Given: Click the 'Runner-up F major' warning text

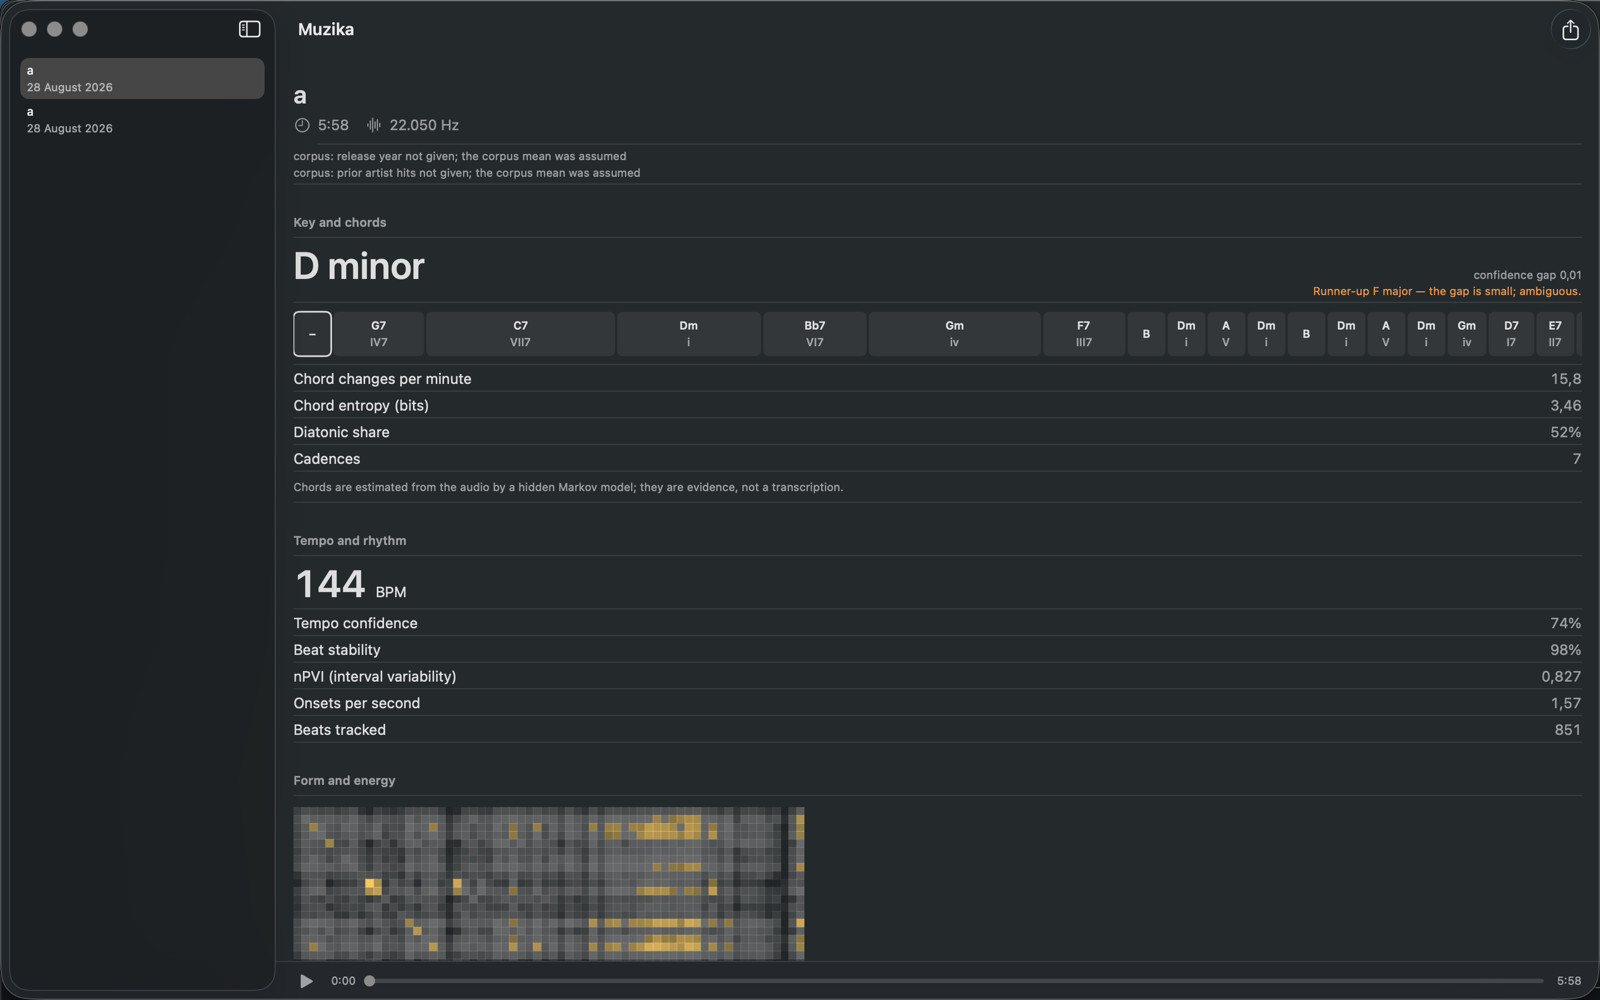Looking at the screenshot, I should click(x=1447, y=292).
